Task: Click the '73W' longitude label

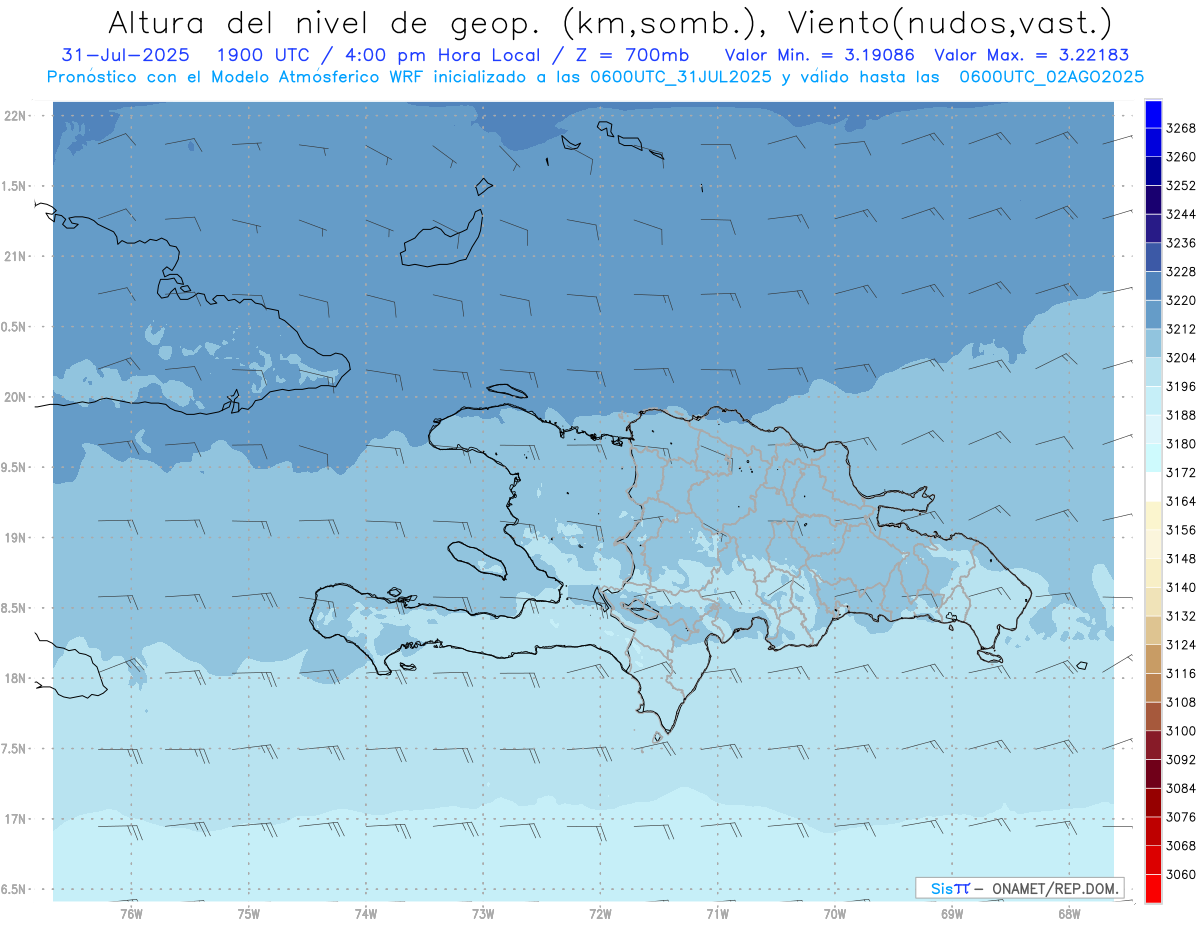Action: coord(483,913)
